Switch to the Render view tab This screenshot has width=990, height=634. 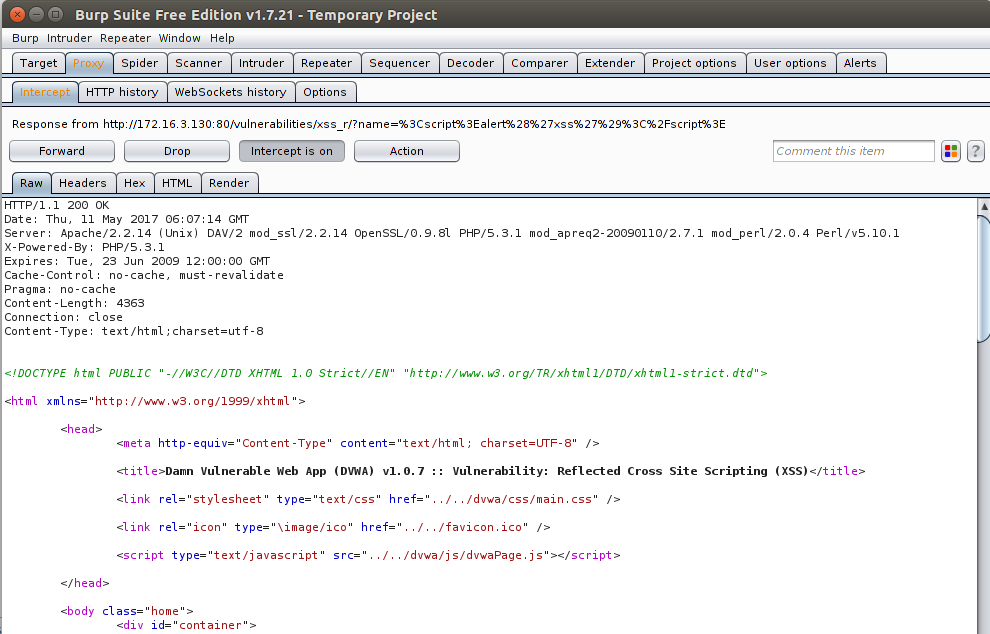tap(229, 183)
